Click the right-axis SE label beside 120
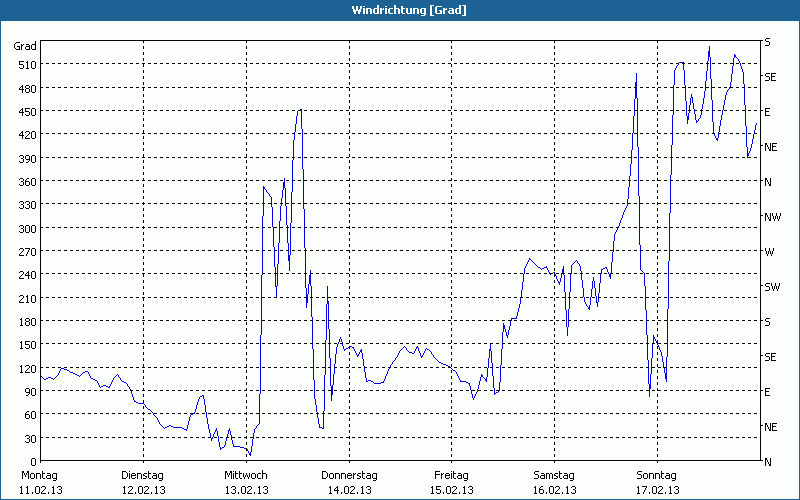This screenshot has height=500, width=800. pyautogui.click(x=770, y=357)
